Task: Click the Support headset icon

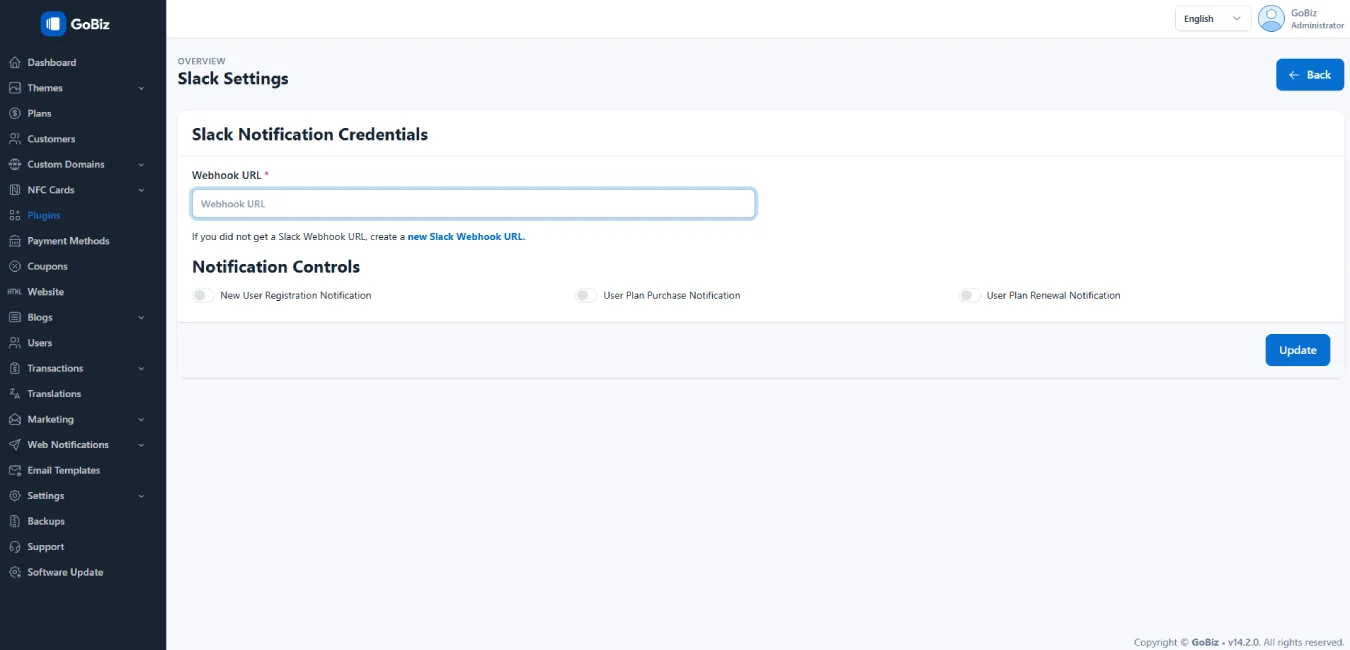Action: (15, 547)
